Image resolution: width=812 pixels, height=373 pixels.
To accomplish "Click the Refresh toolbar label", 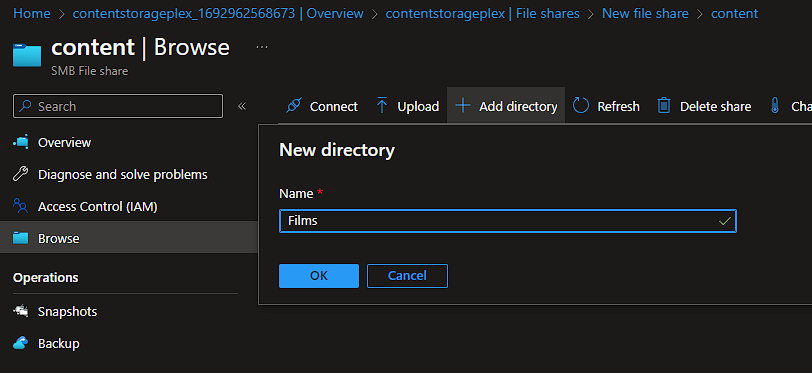I will click(618, 106).
